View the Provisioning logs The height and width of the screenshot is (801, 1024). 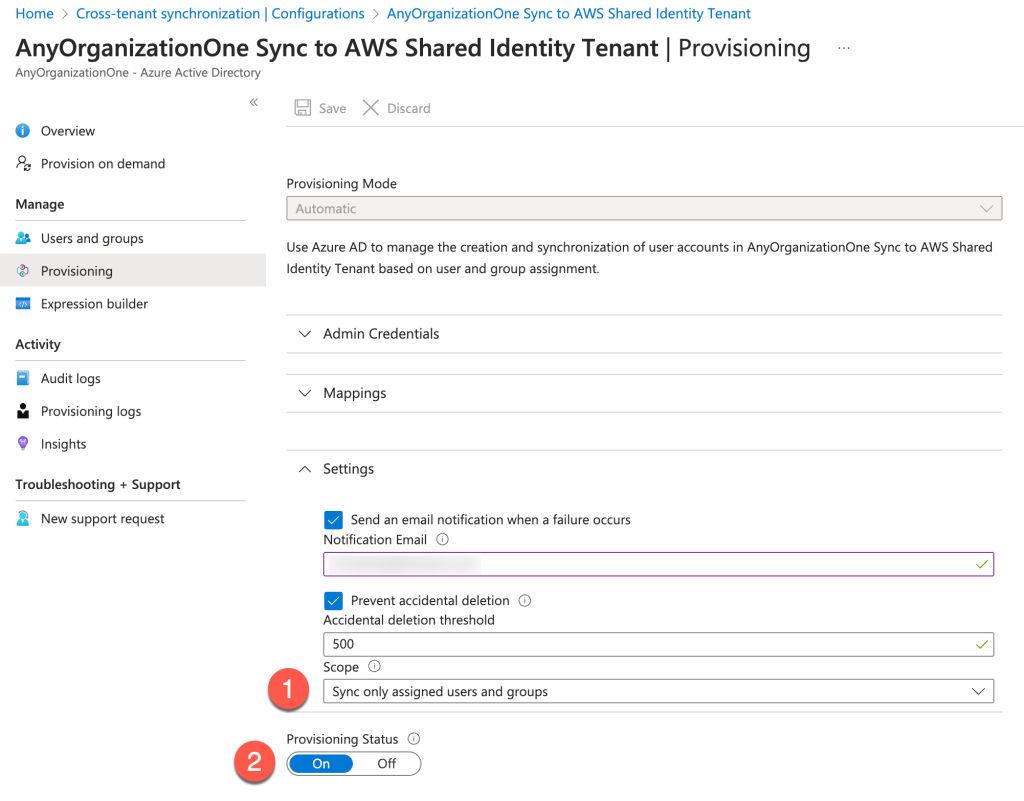91,411
